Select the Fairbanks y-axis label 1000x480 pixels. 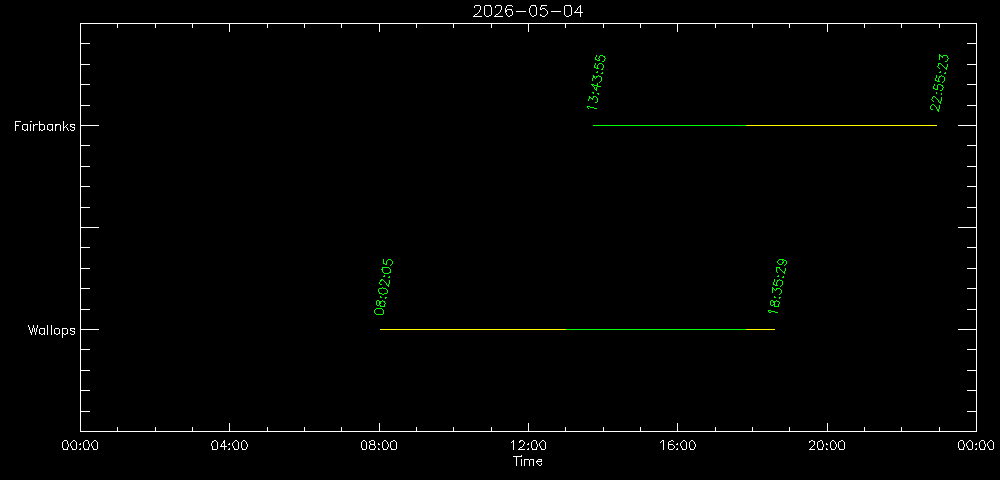pos(43,126)
